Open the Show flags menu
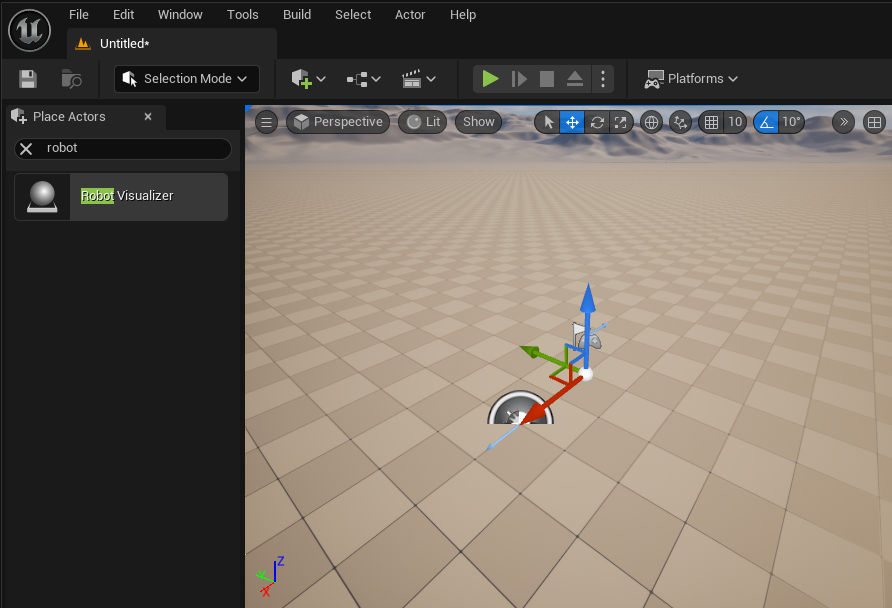 pyautogui.click(x=478, y=122)
